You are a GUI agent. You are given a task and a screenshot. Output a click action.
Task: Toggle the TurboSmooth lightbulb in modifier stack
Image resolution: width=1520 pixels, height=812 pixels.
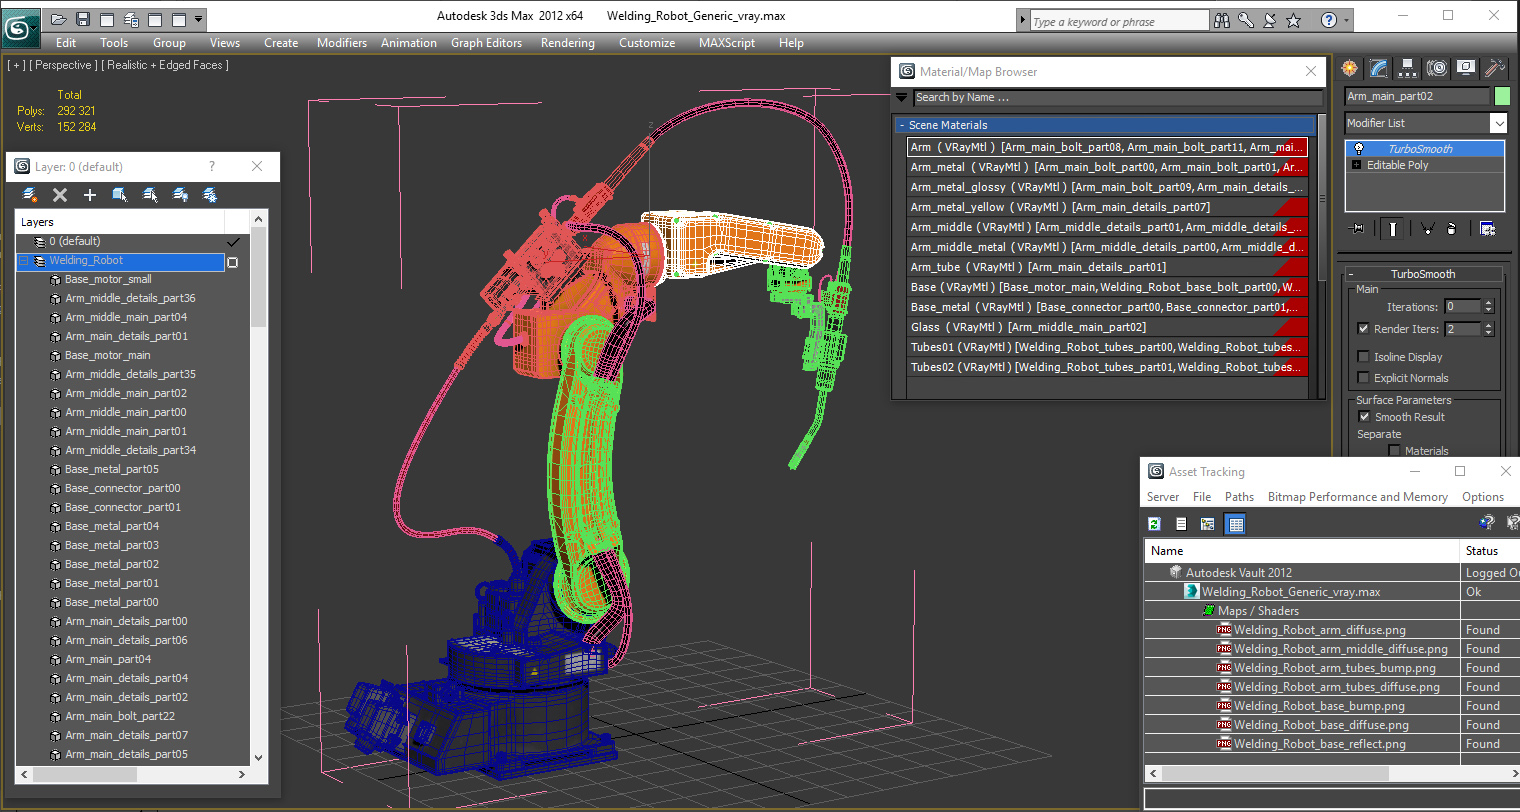(1359, 149)
